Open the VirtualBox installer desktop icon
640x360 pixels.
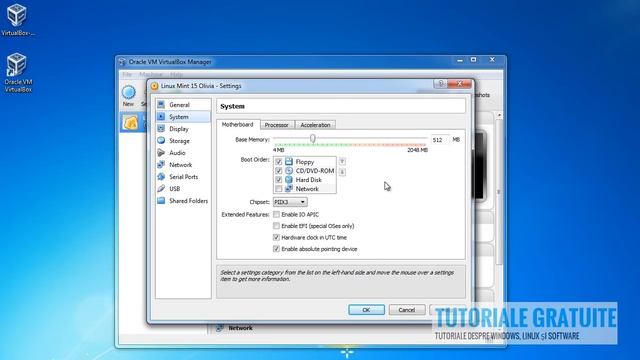18,19
